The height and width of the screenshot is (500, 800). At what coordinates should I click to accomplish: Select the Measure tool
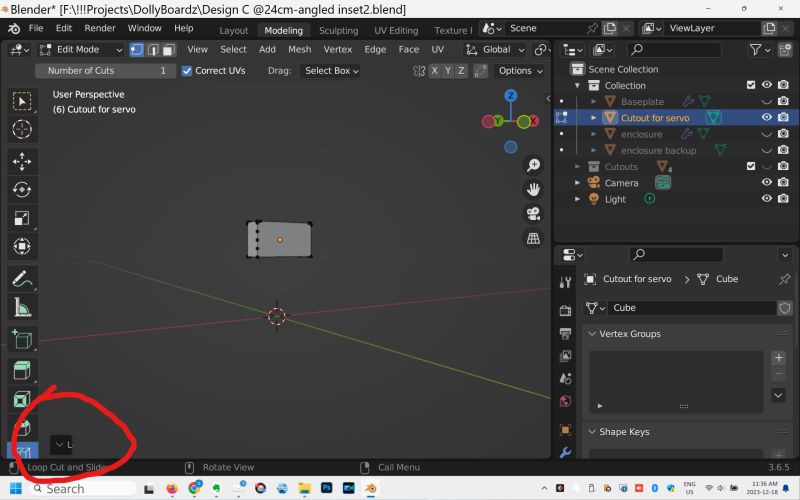click(22, 307)
